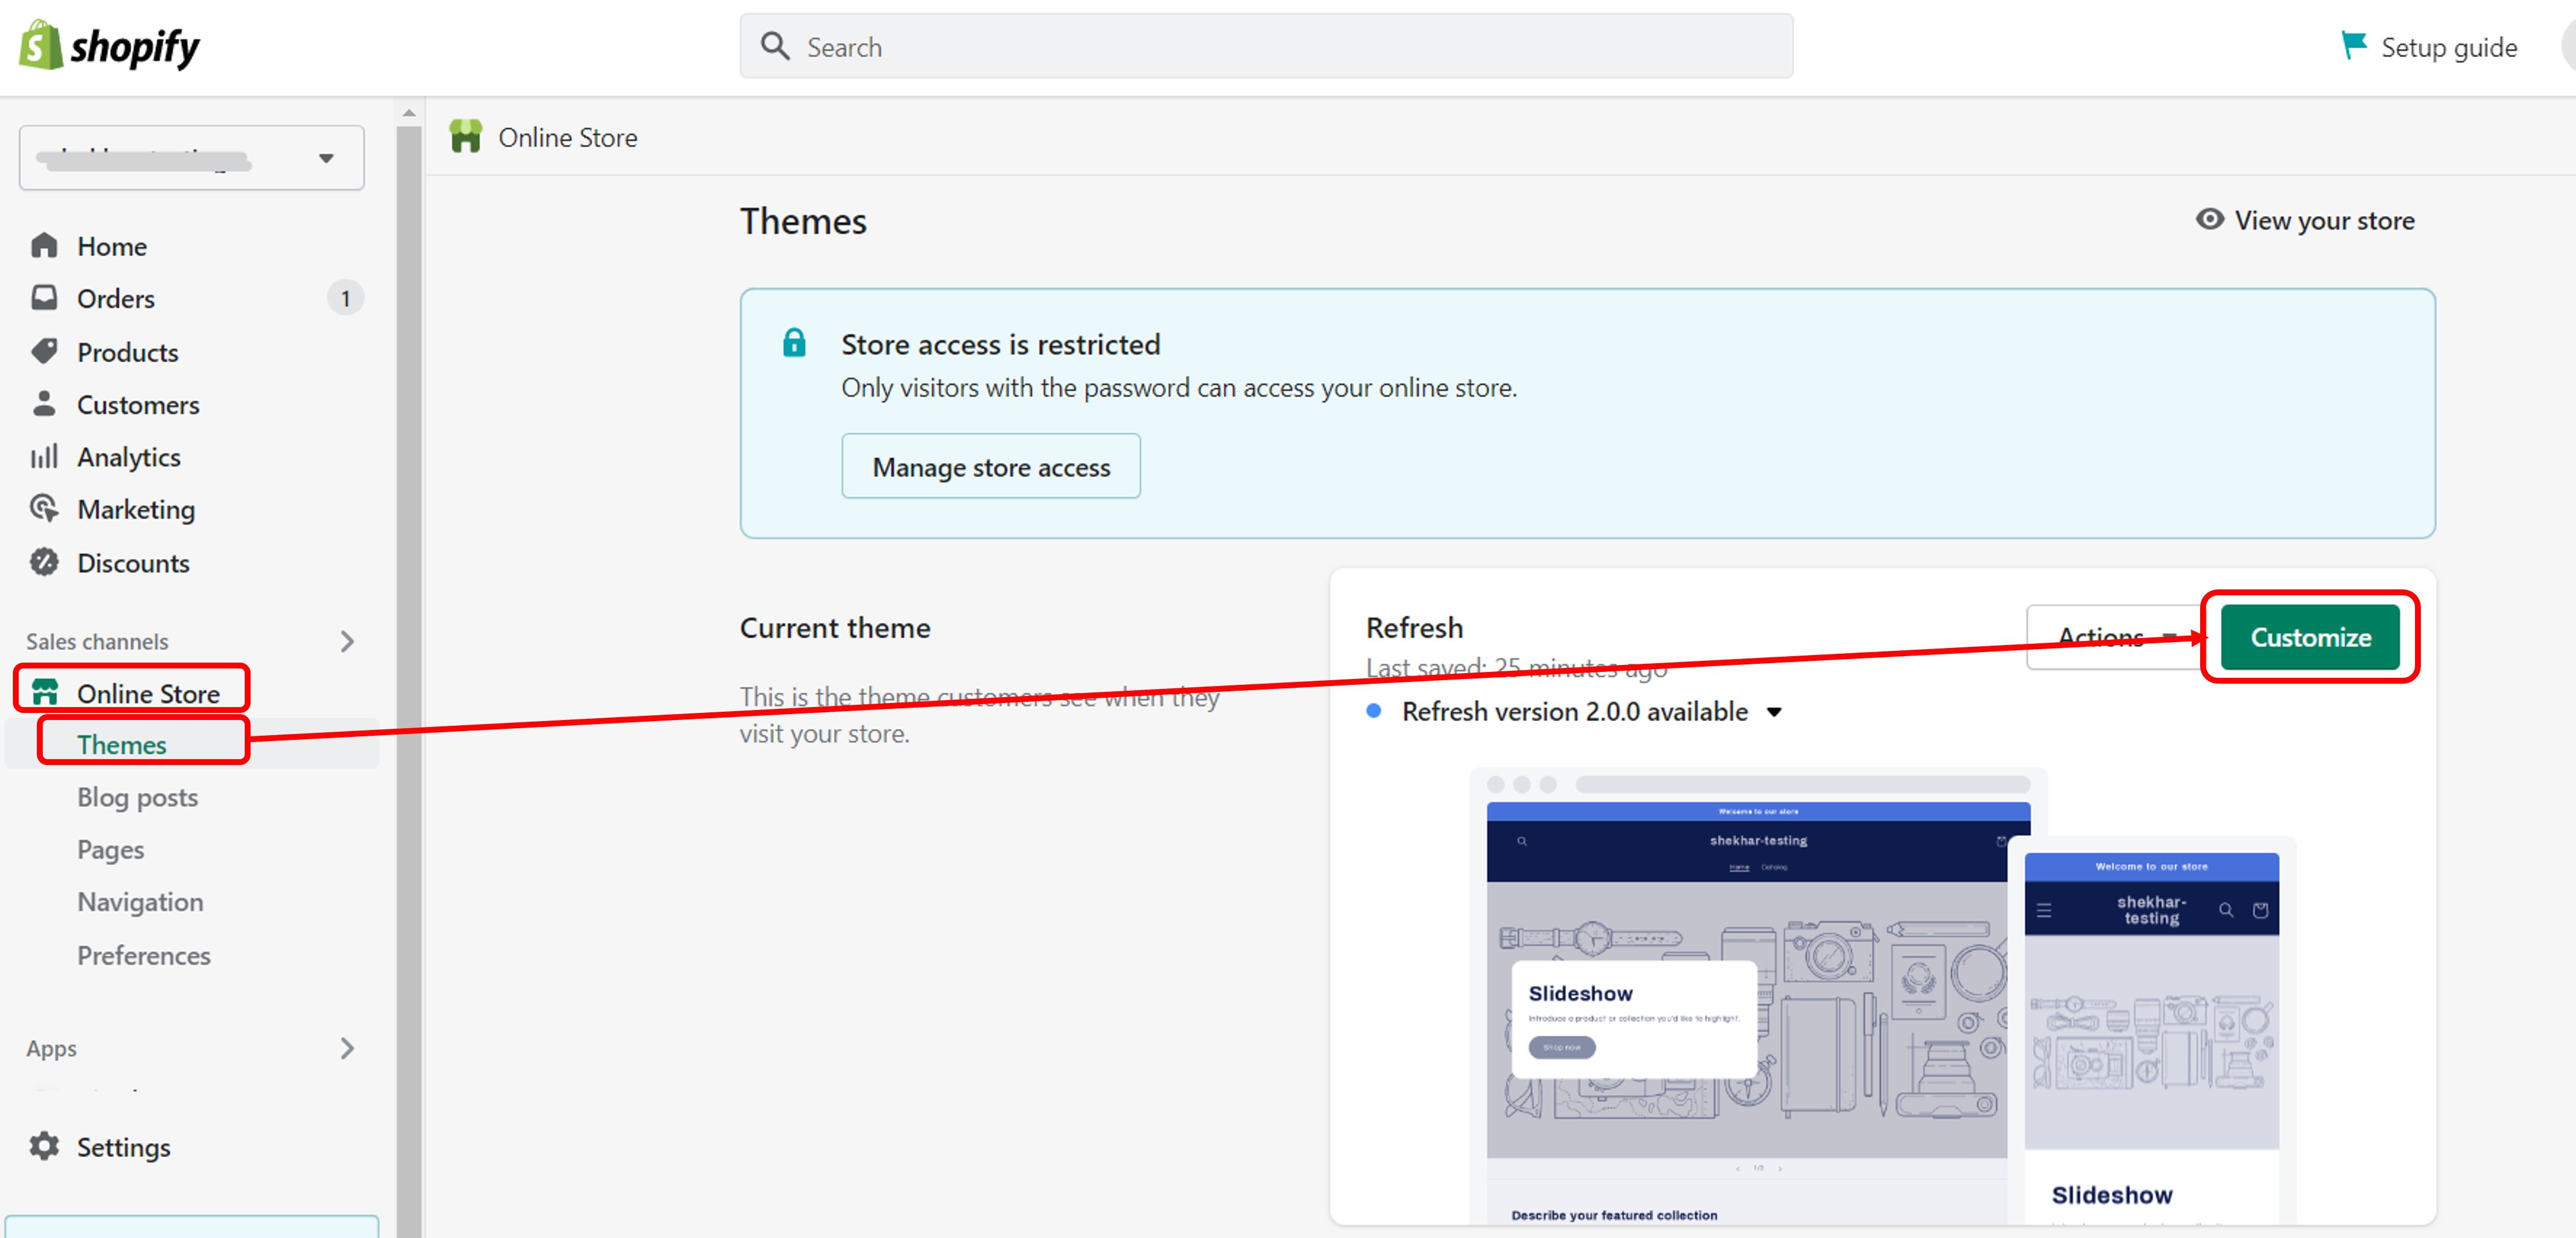Click the Search input field
2576x1238 pixels.
point(1266,47)
